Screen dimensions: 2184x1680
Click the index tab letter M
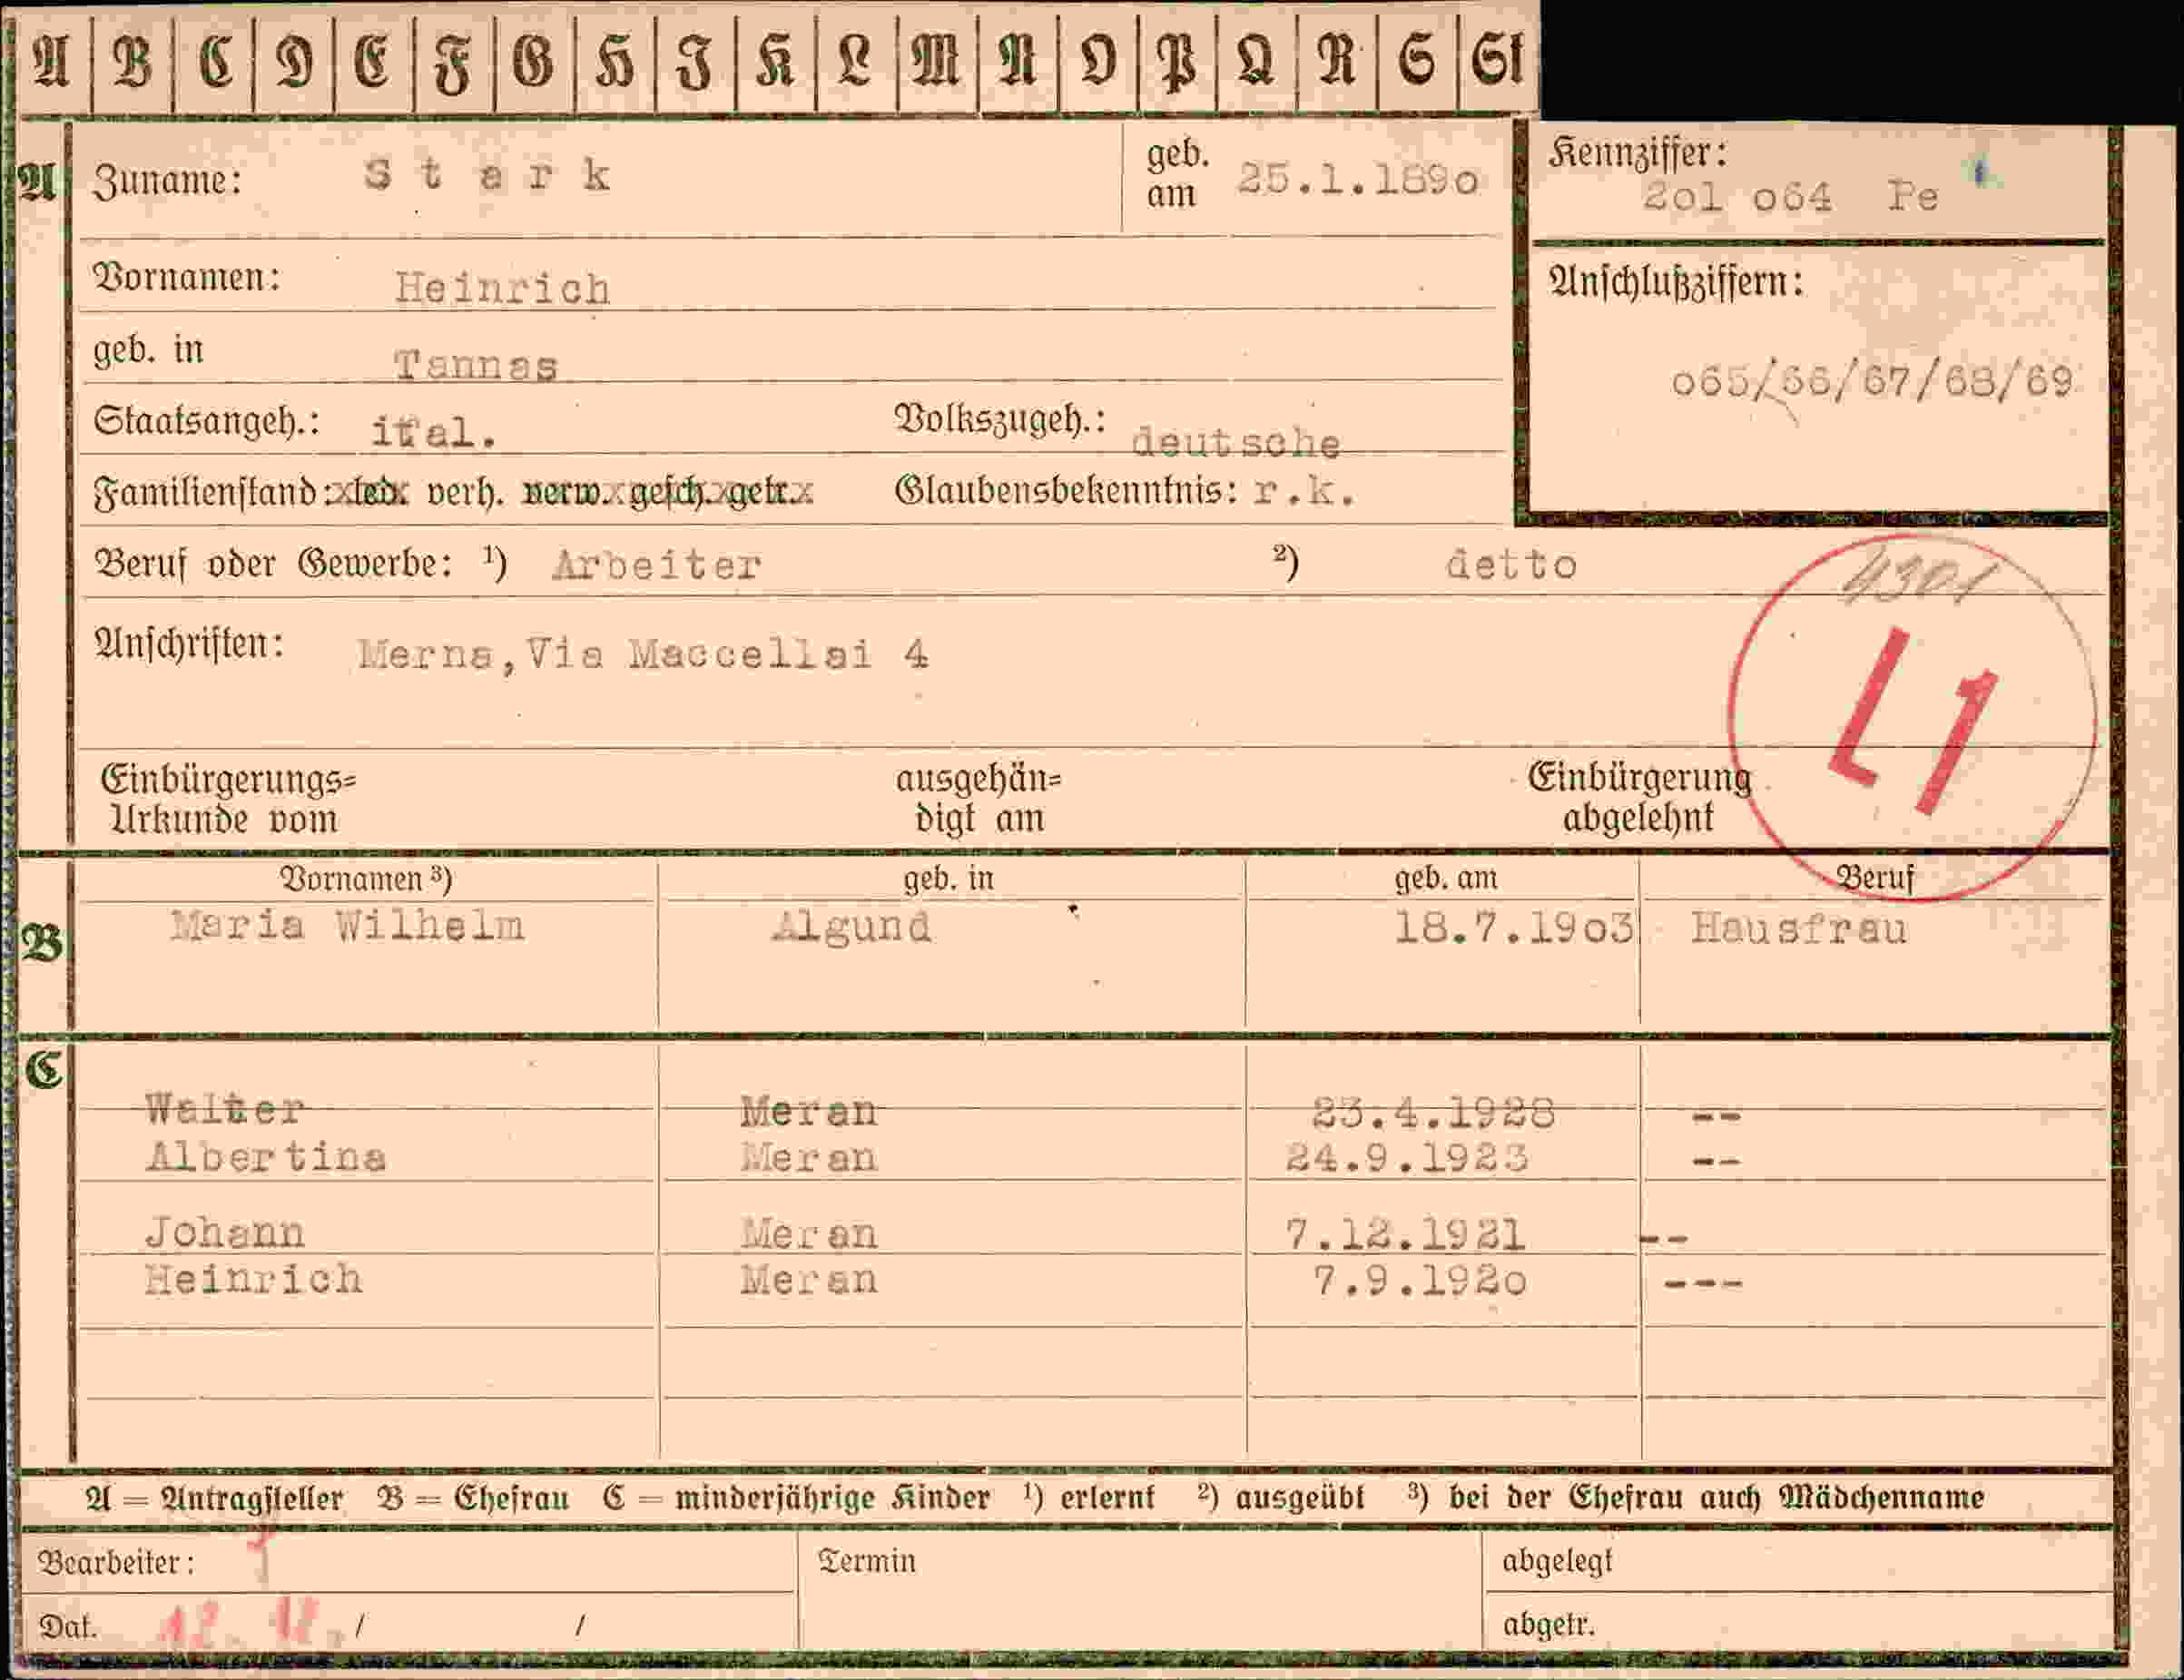click(x=936, y=62)
